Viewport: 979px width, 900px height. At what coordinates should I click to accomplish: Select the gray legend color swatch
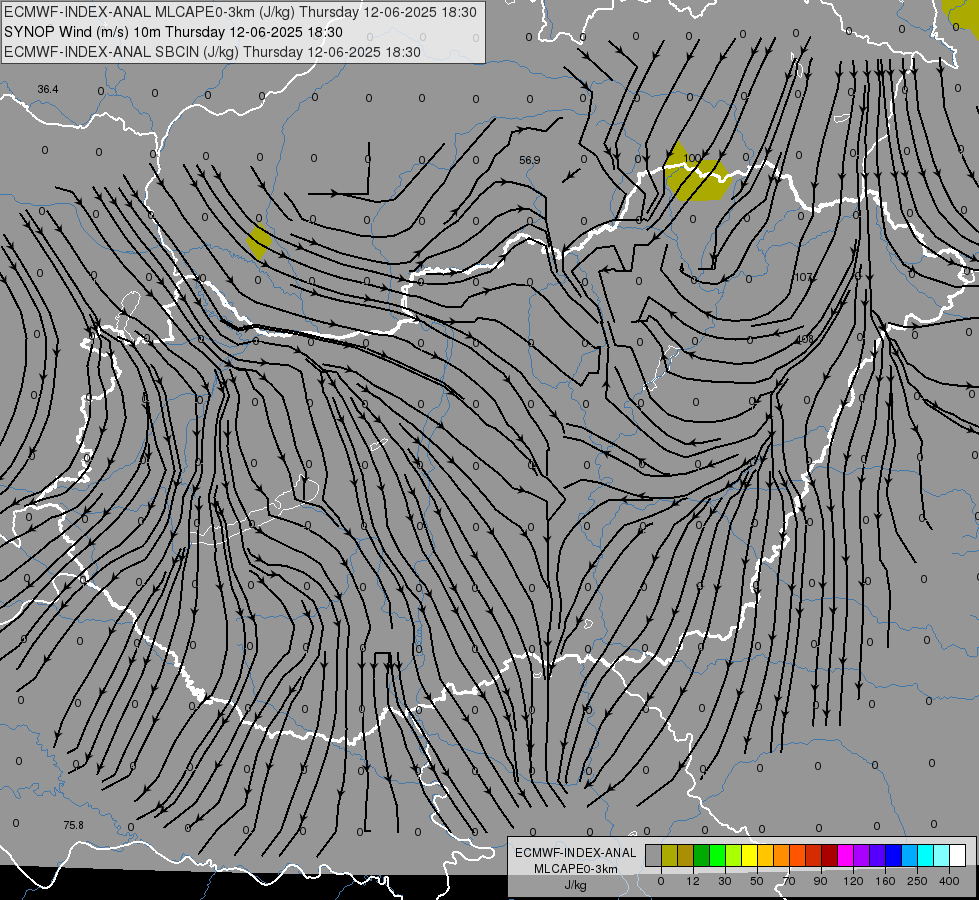tap(653, 855)
